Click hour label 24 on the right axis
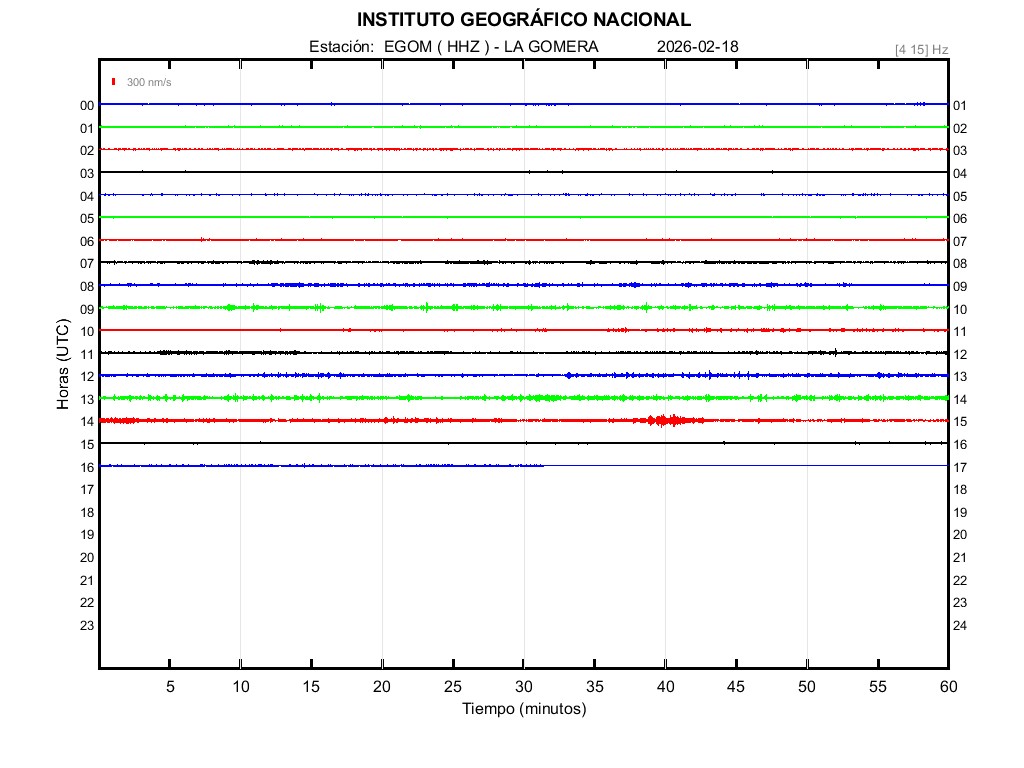 click(x=960, y=626)
